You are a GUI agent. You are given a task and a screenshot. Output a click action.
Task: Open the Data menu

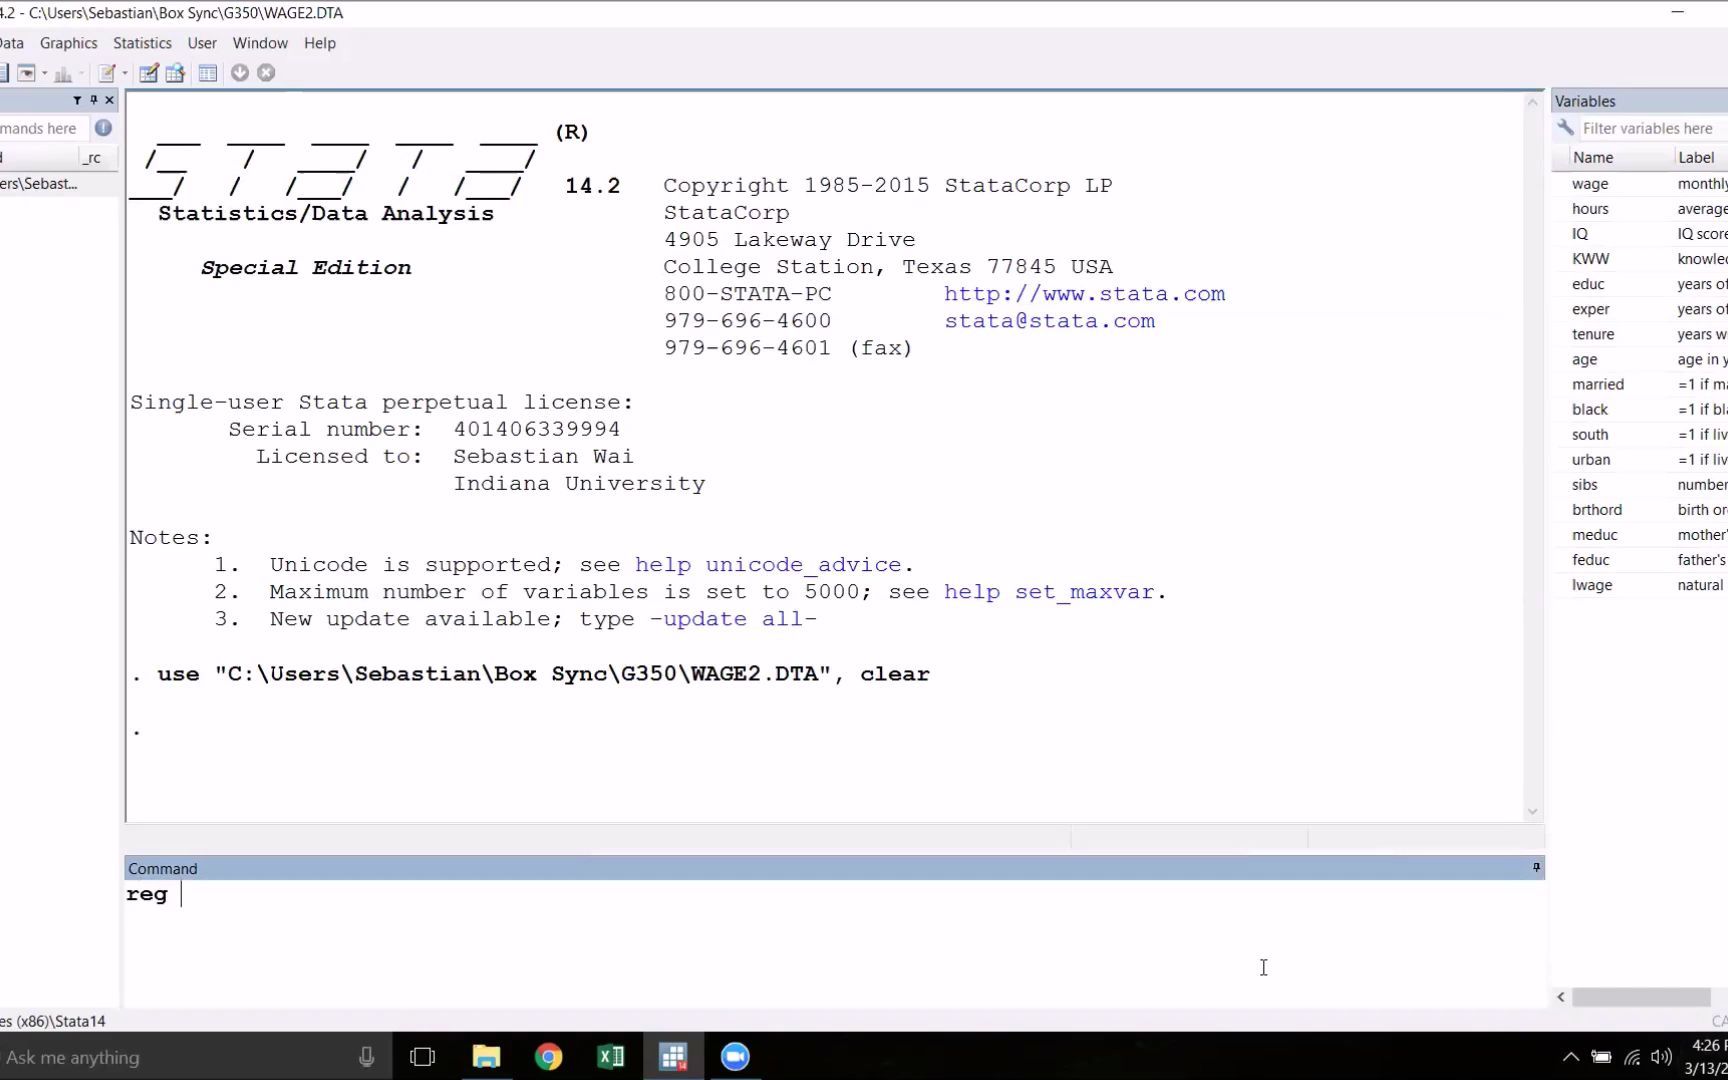[11, 43]
